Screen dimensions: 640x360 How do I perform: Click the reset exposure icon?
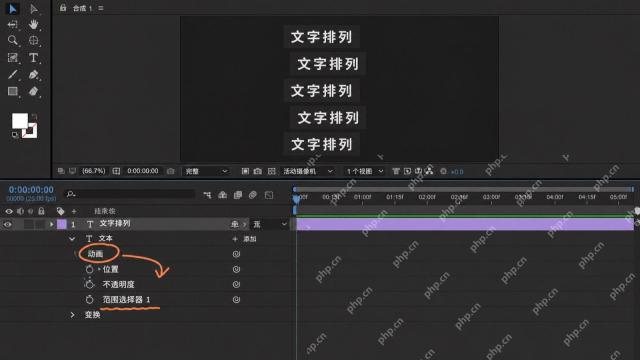click(x=443, y=171)
